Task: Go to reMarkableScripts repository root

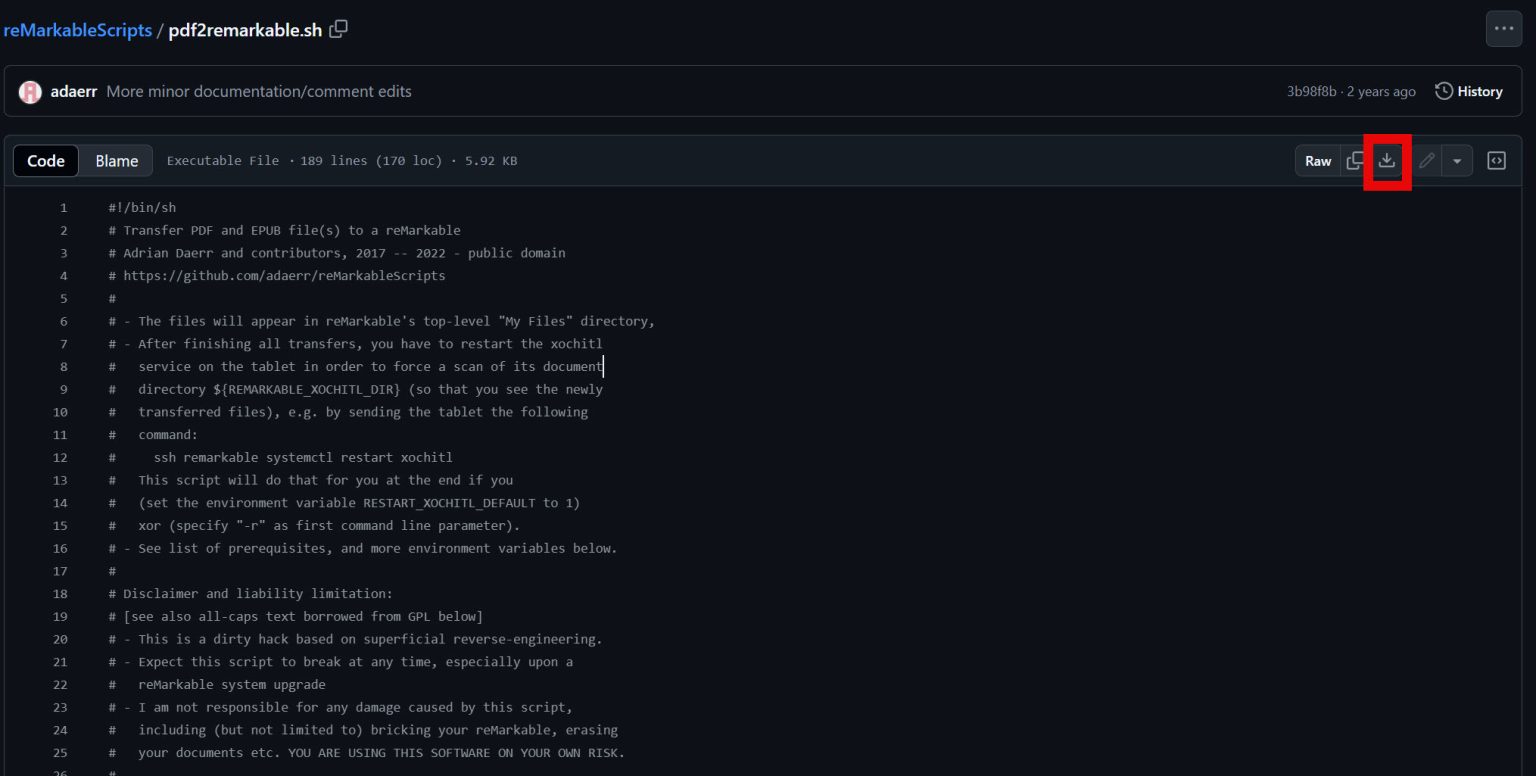Action: tap(77, 30)
